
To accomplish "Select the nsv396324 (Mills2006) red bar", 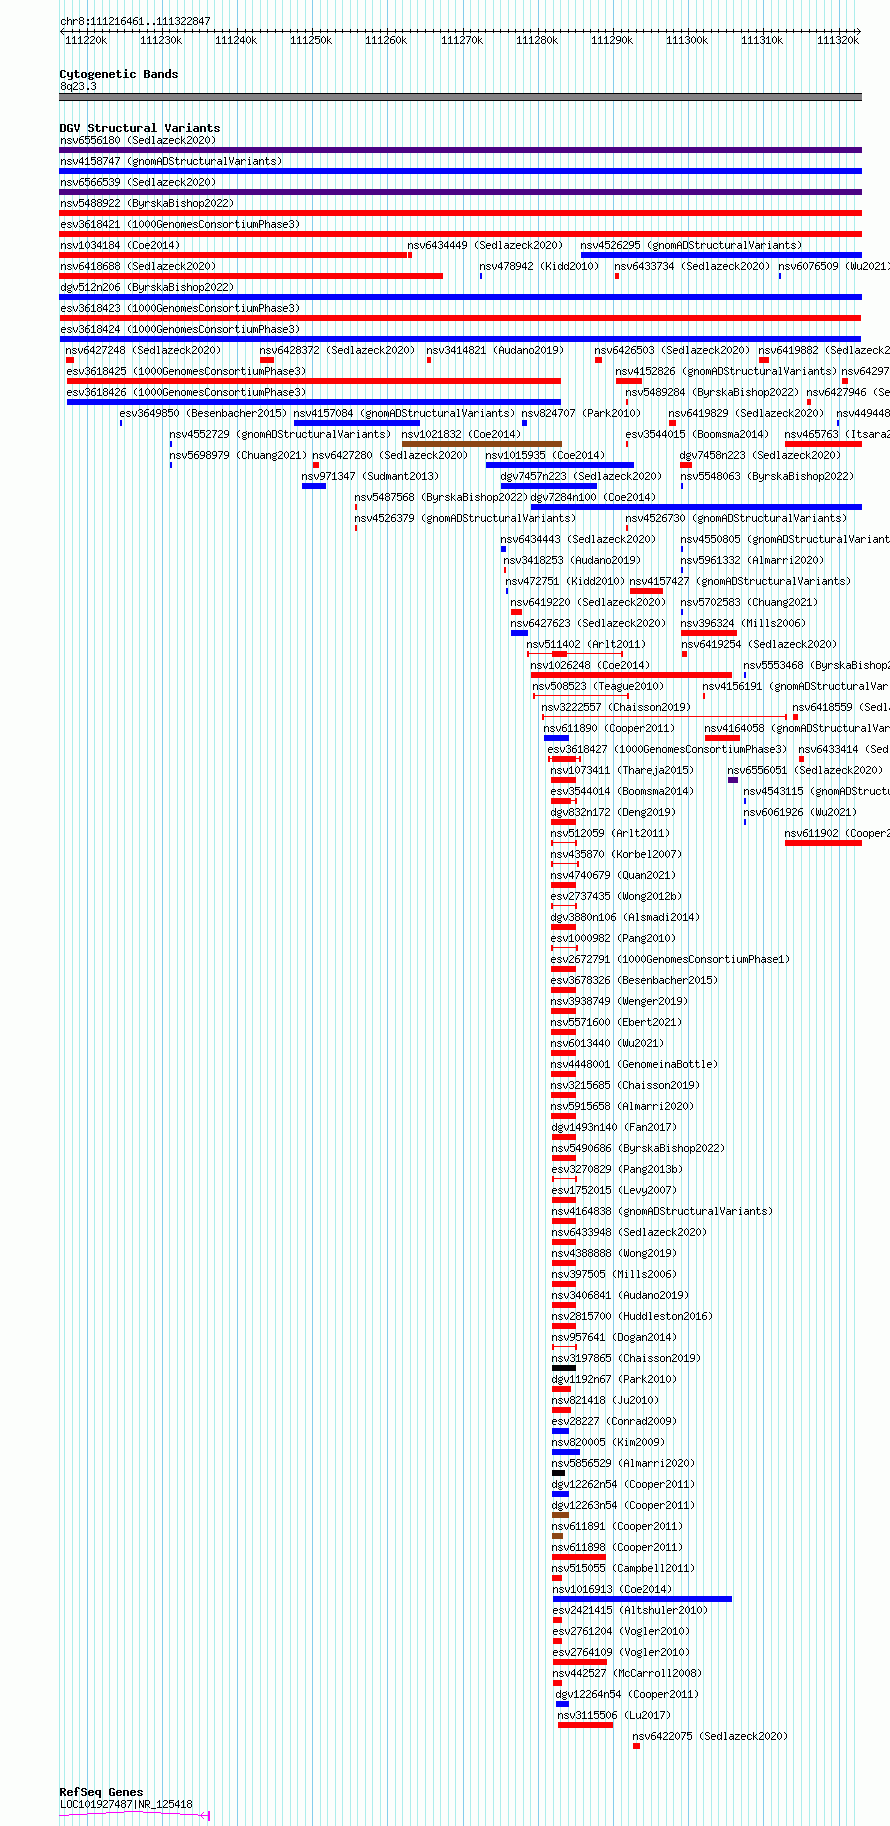I will point(709,633).
